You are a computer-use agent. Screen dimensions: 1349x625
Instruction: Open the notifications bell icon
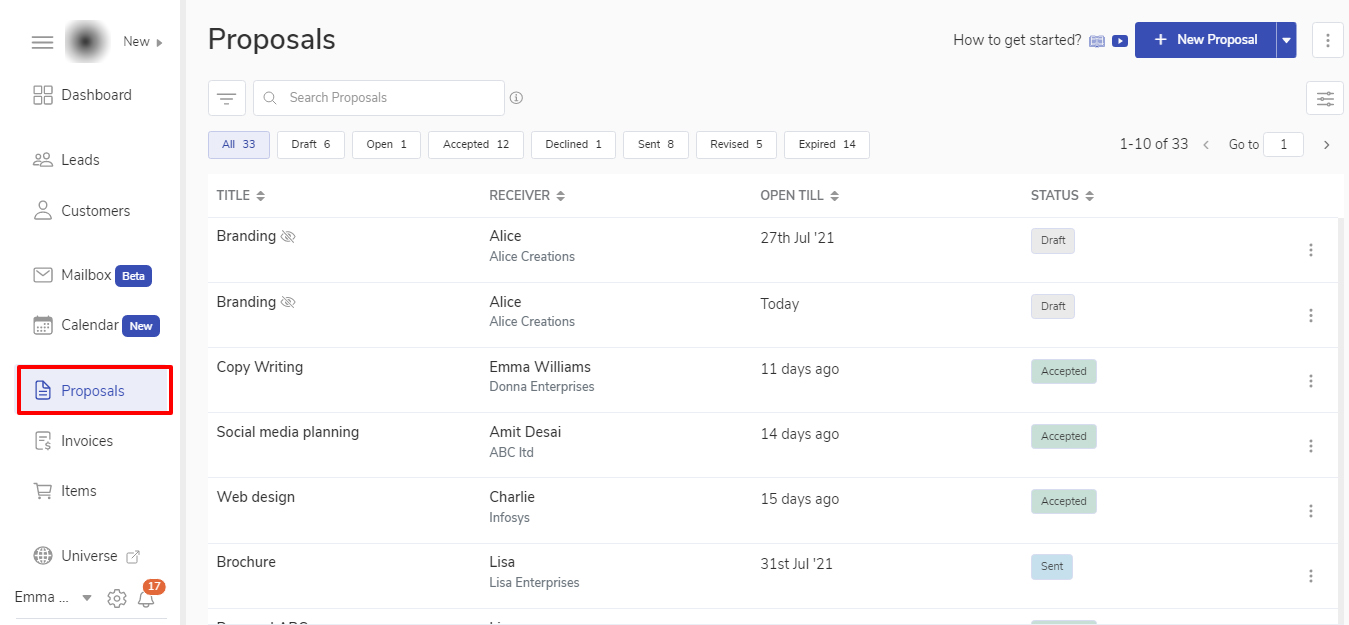147,599
